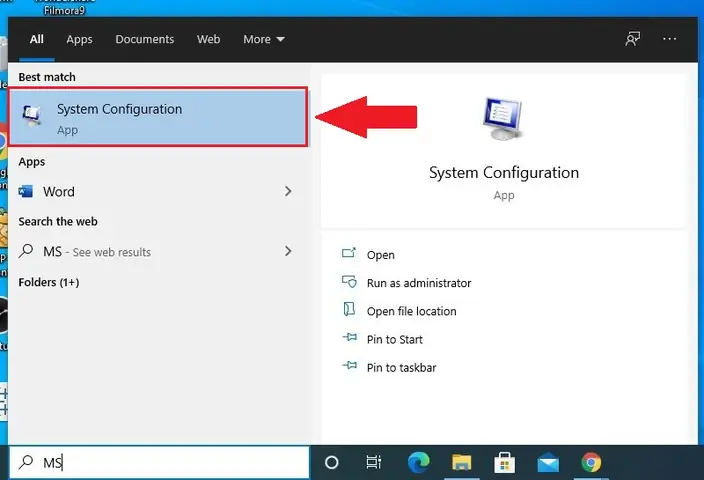The height and width of the screenshot is (480, 704).
Task: Open the Mail app from taskbar
Action: tap(548, 463)
